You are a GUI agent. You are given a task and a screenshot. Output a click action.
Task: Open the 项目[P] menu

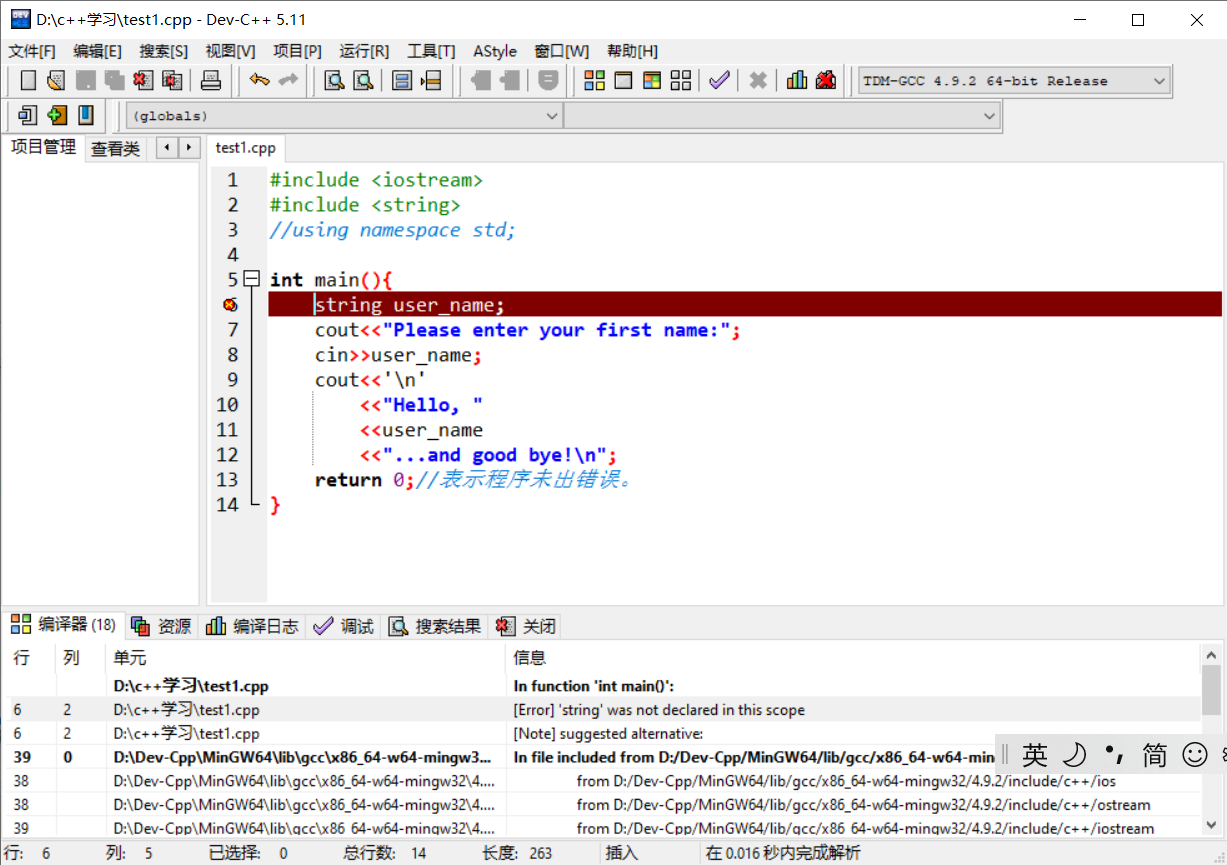[x=298, y=51]
